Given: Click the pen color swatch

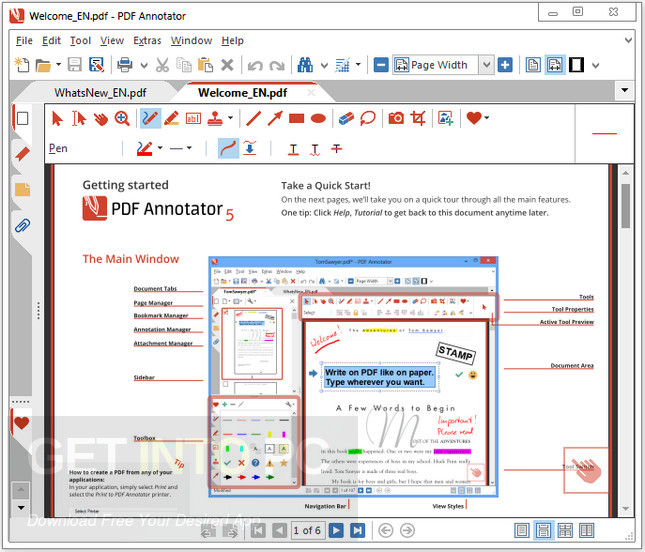Looking at the screenshot, I should point(144,148).
